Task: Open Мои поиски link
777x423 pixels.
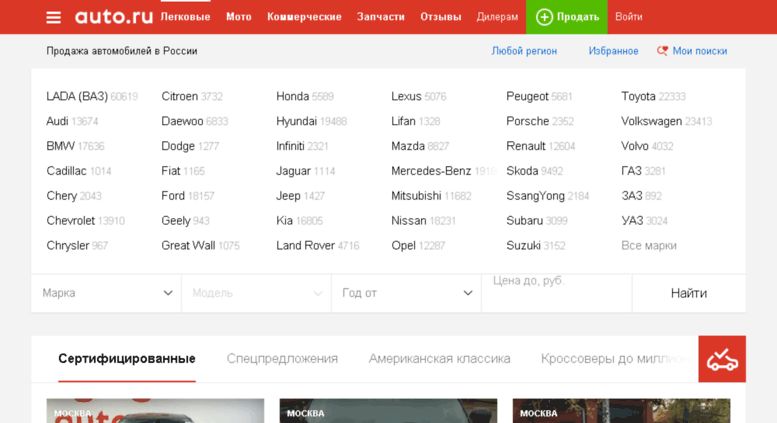Action: (x=700, y=51)
